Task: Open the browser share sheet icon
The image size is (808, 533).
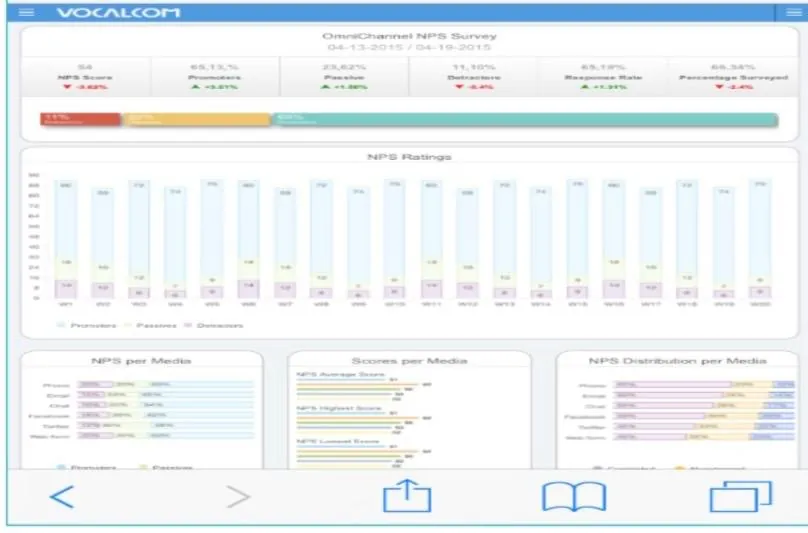Action: pos(407,495)
